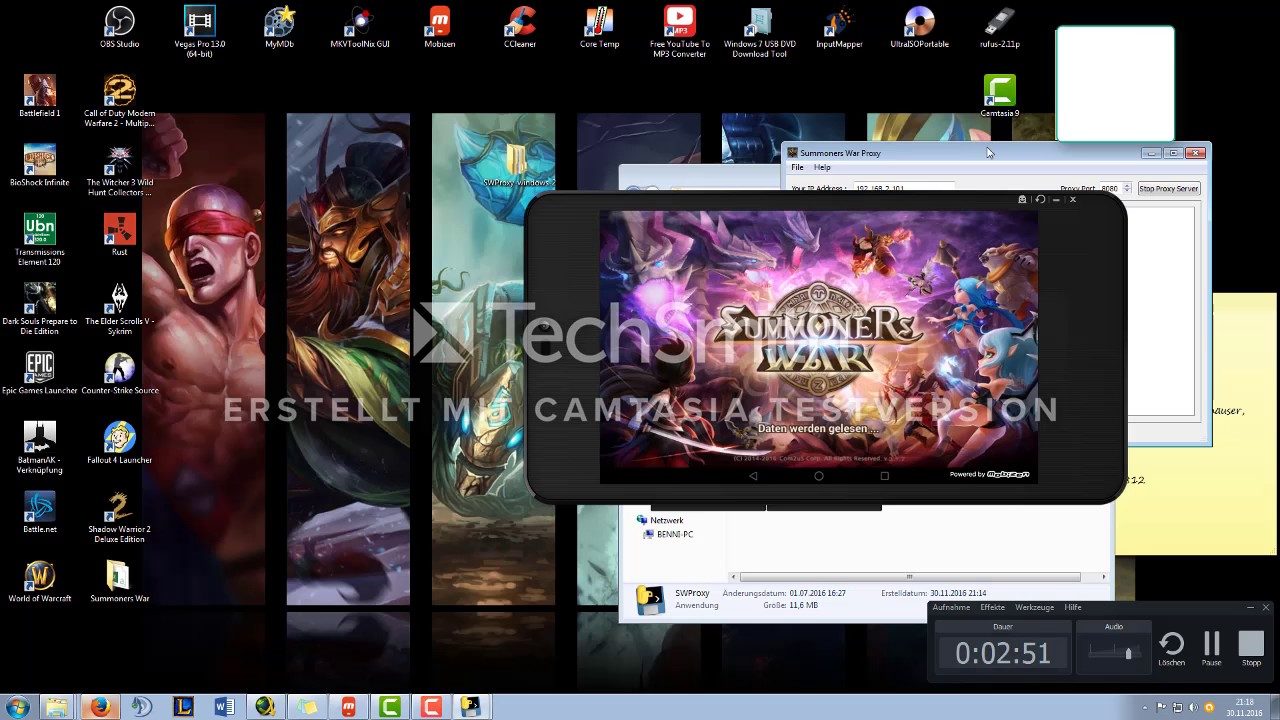1280x720 pixels.
Task: Open Hilfe menu in Camtasia recorder
Action: (x=1073, y=607)
